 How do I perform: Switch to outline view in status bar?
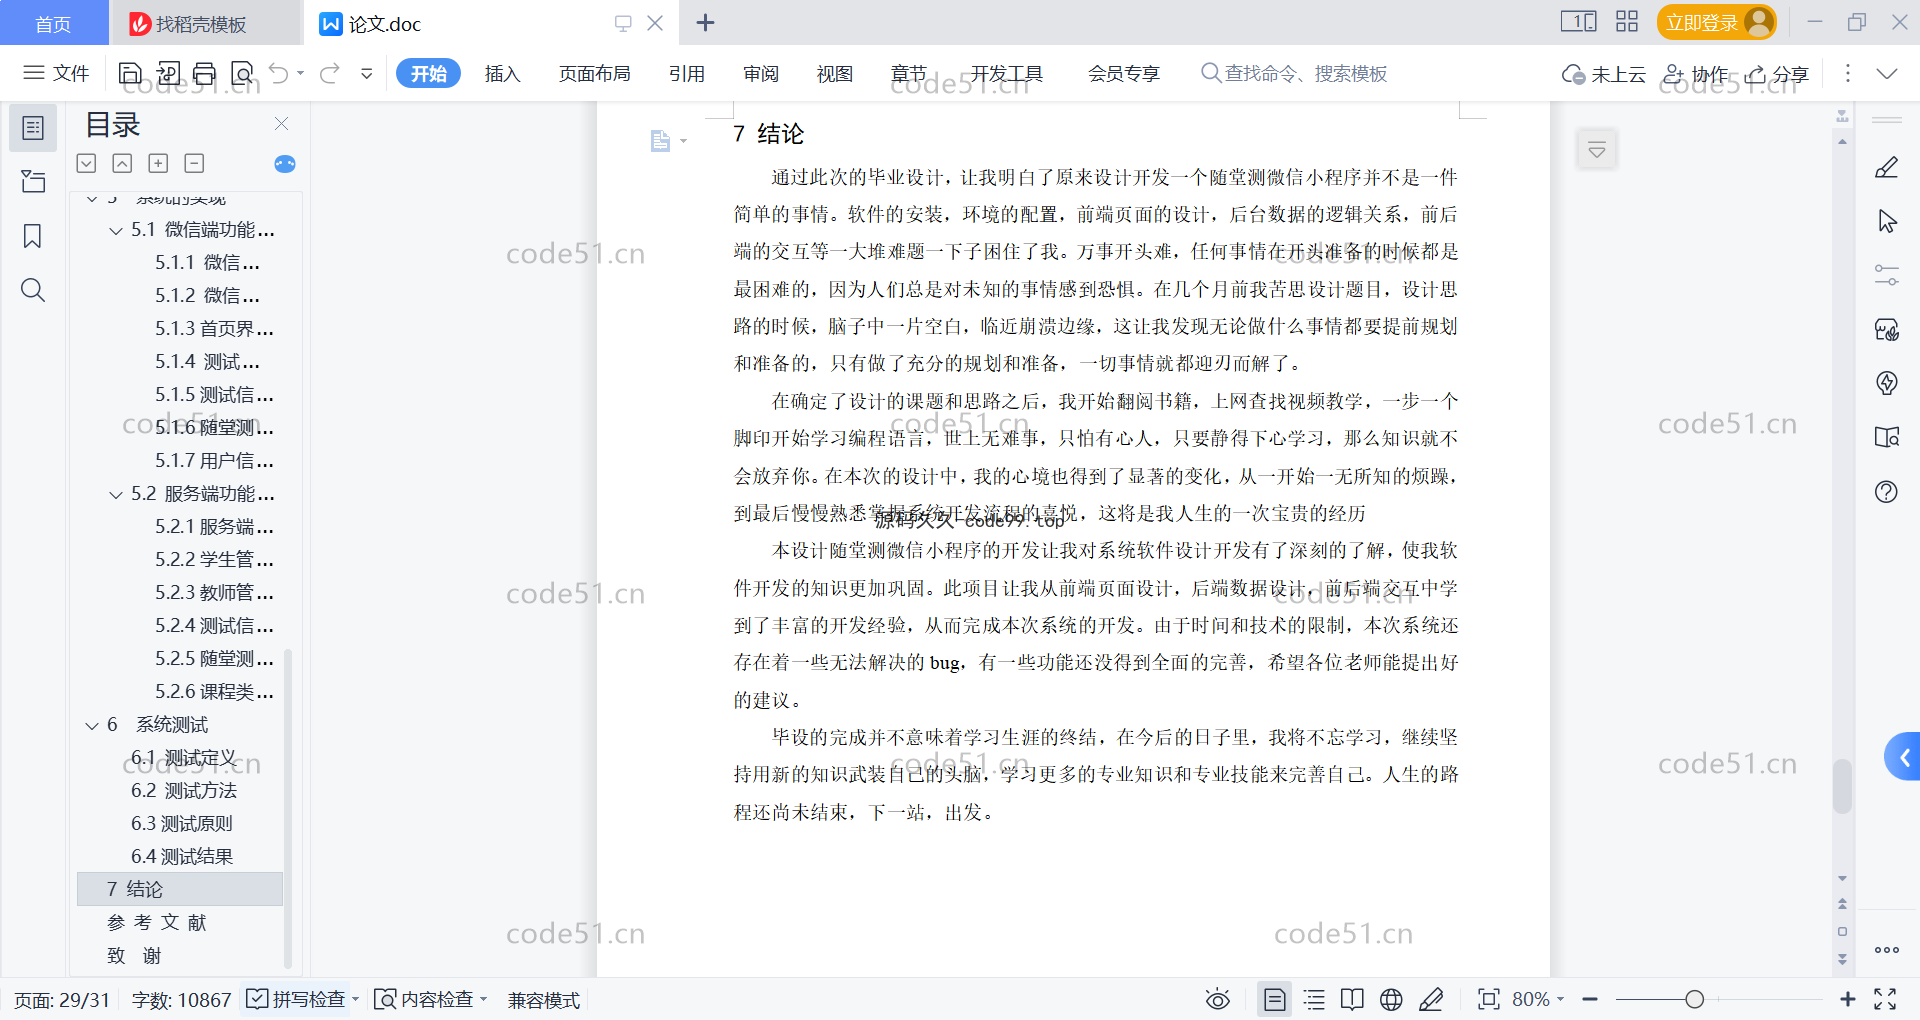(1314, 999)
